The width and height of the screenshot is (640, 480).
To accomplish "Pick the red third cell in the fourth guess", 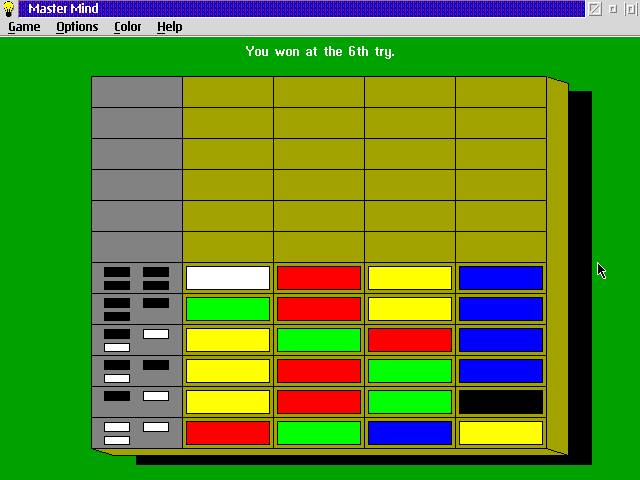I will pyautogui.click(x=410, y=340).
